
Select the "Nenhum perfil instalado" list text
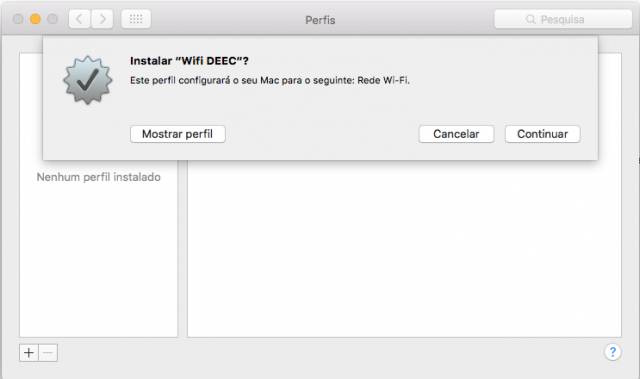point(98,177)
